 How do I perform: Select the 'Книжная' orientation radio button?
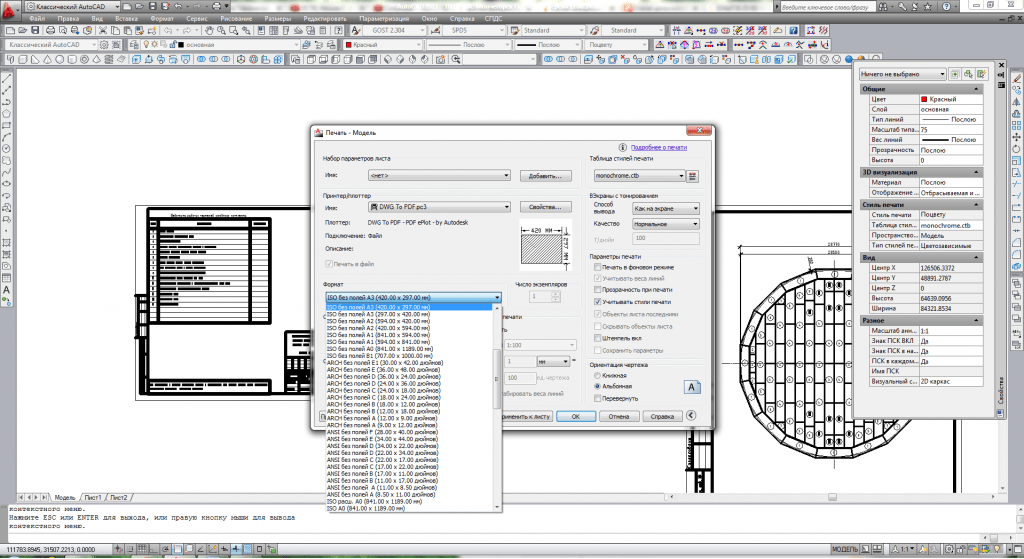pos(598,375)
